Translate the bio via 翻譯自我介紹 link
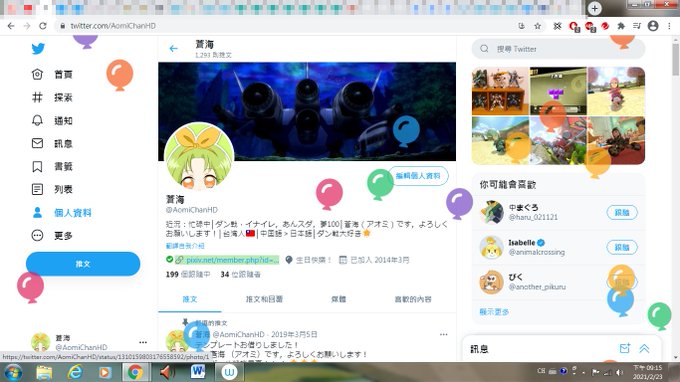Viewport: 680px width, 382px height. click(x=185, y=246)
